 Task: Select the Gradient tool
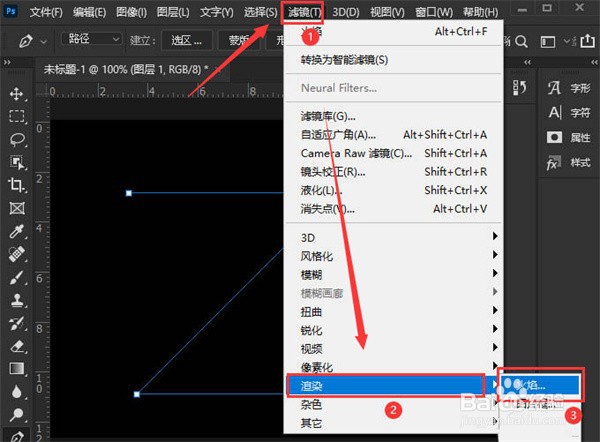(17, 369)
